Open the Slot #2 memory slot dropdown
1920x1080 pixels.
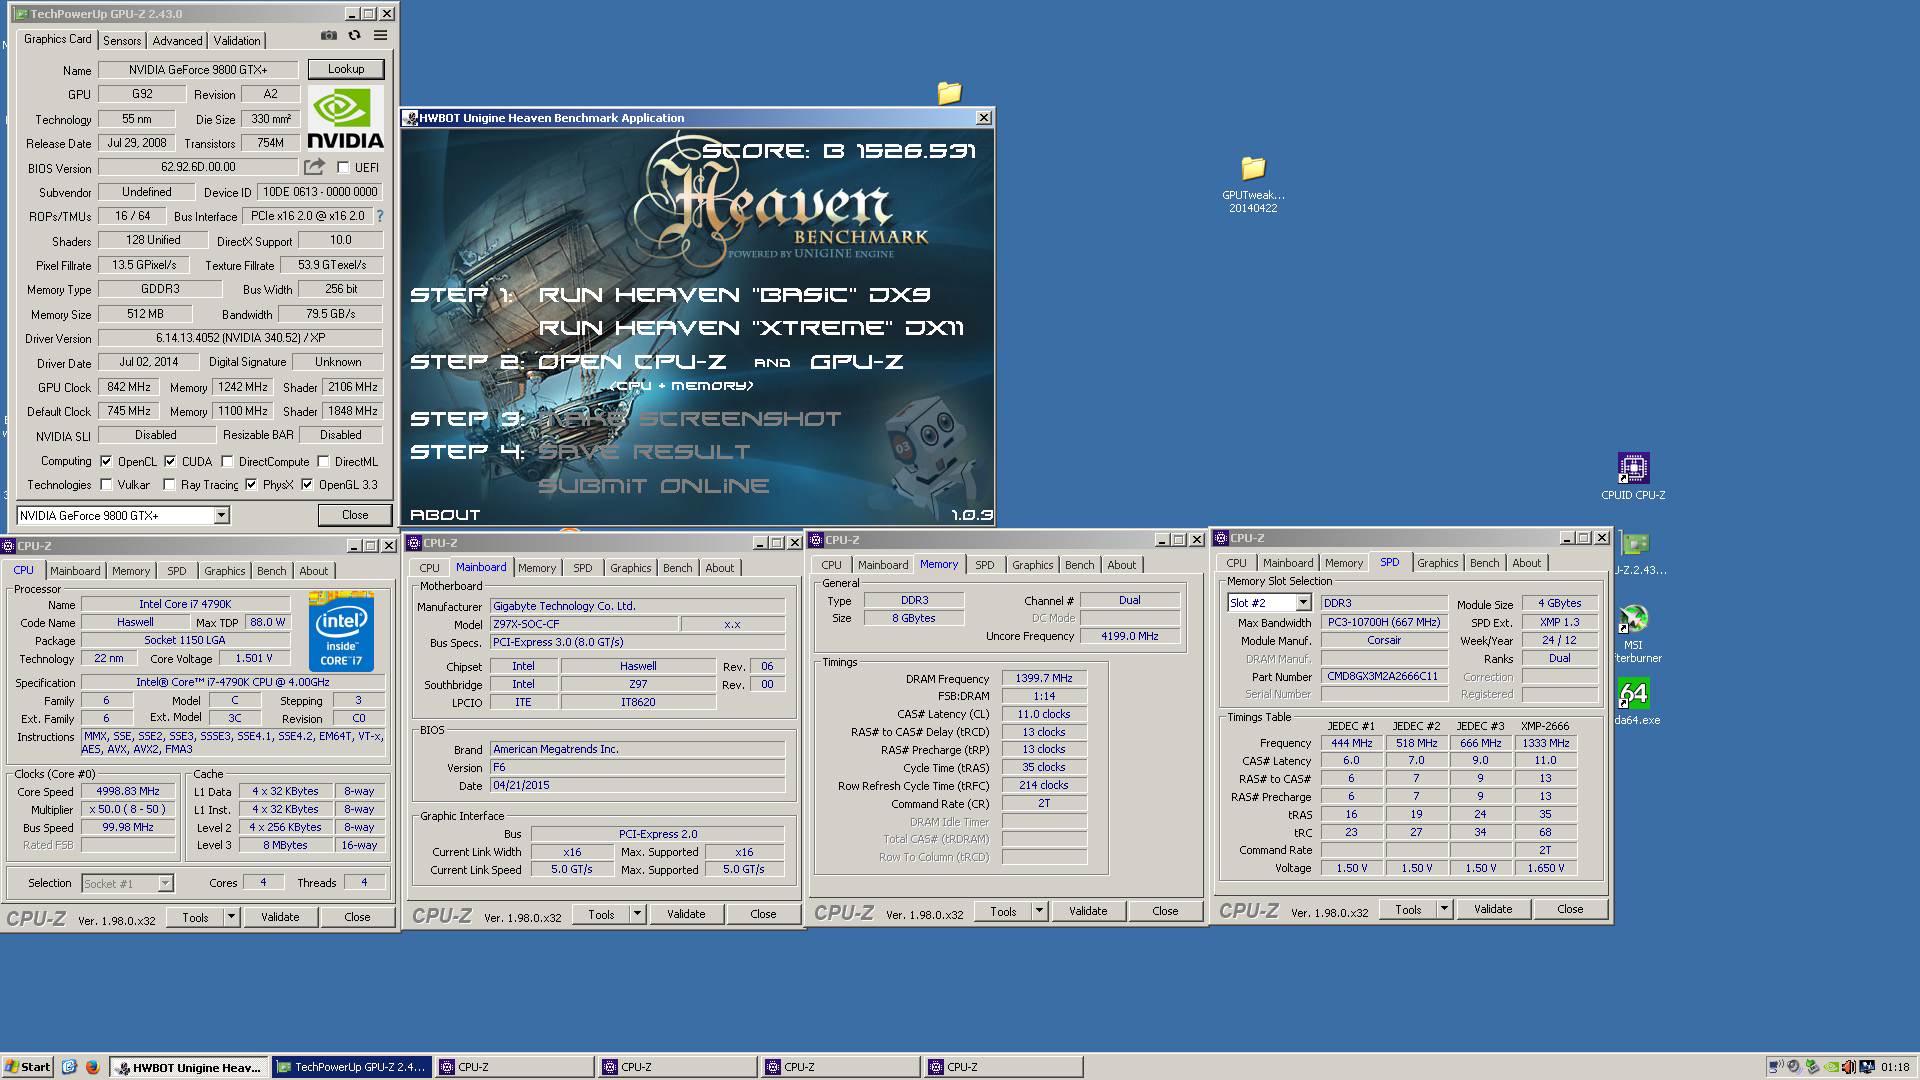tap(1303, 603)
